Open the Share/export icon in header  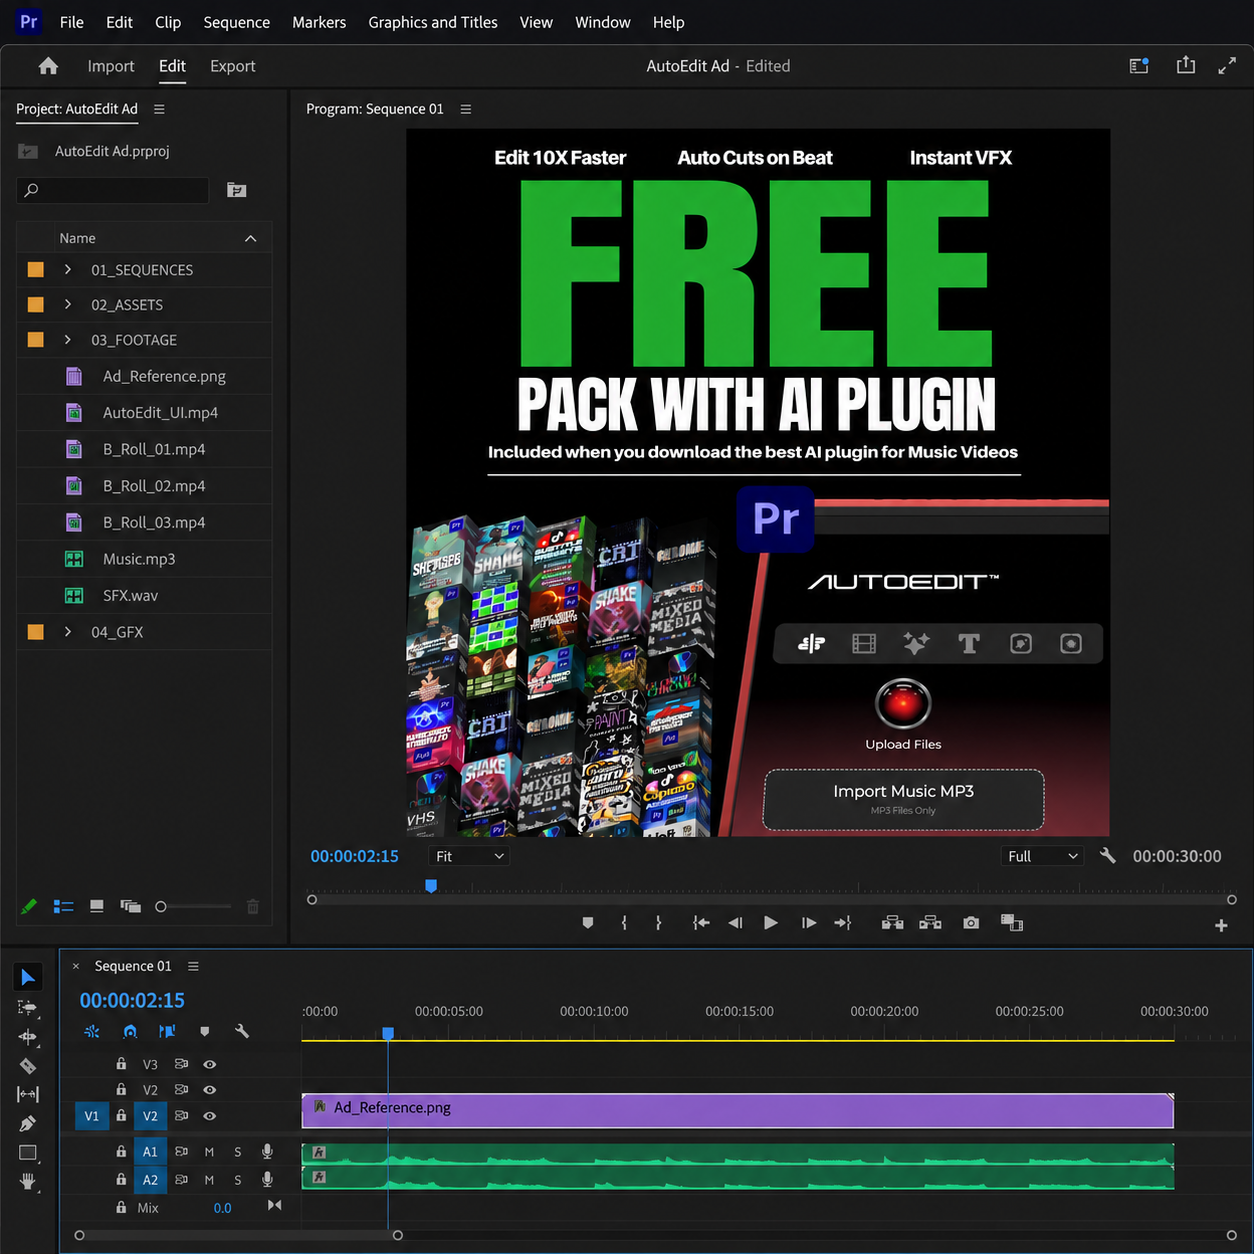pyautogui.click(x=1186, y=66)
